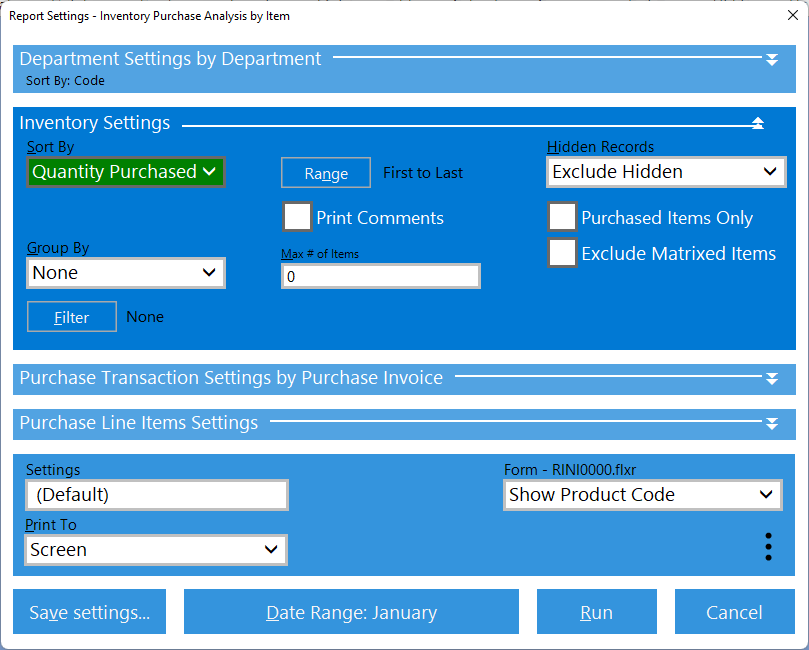Open the Print To Screen dropdown
Image resolution: width=809 pixels, height=650 pixels.
click(156, 550)
